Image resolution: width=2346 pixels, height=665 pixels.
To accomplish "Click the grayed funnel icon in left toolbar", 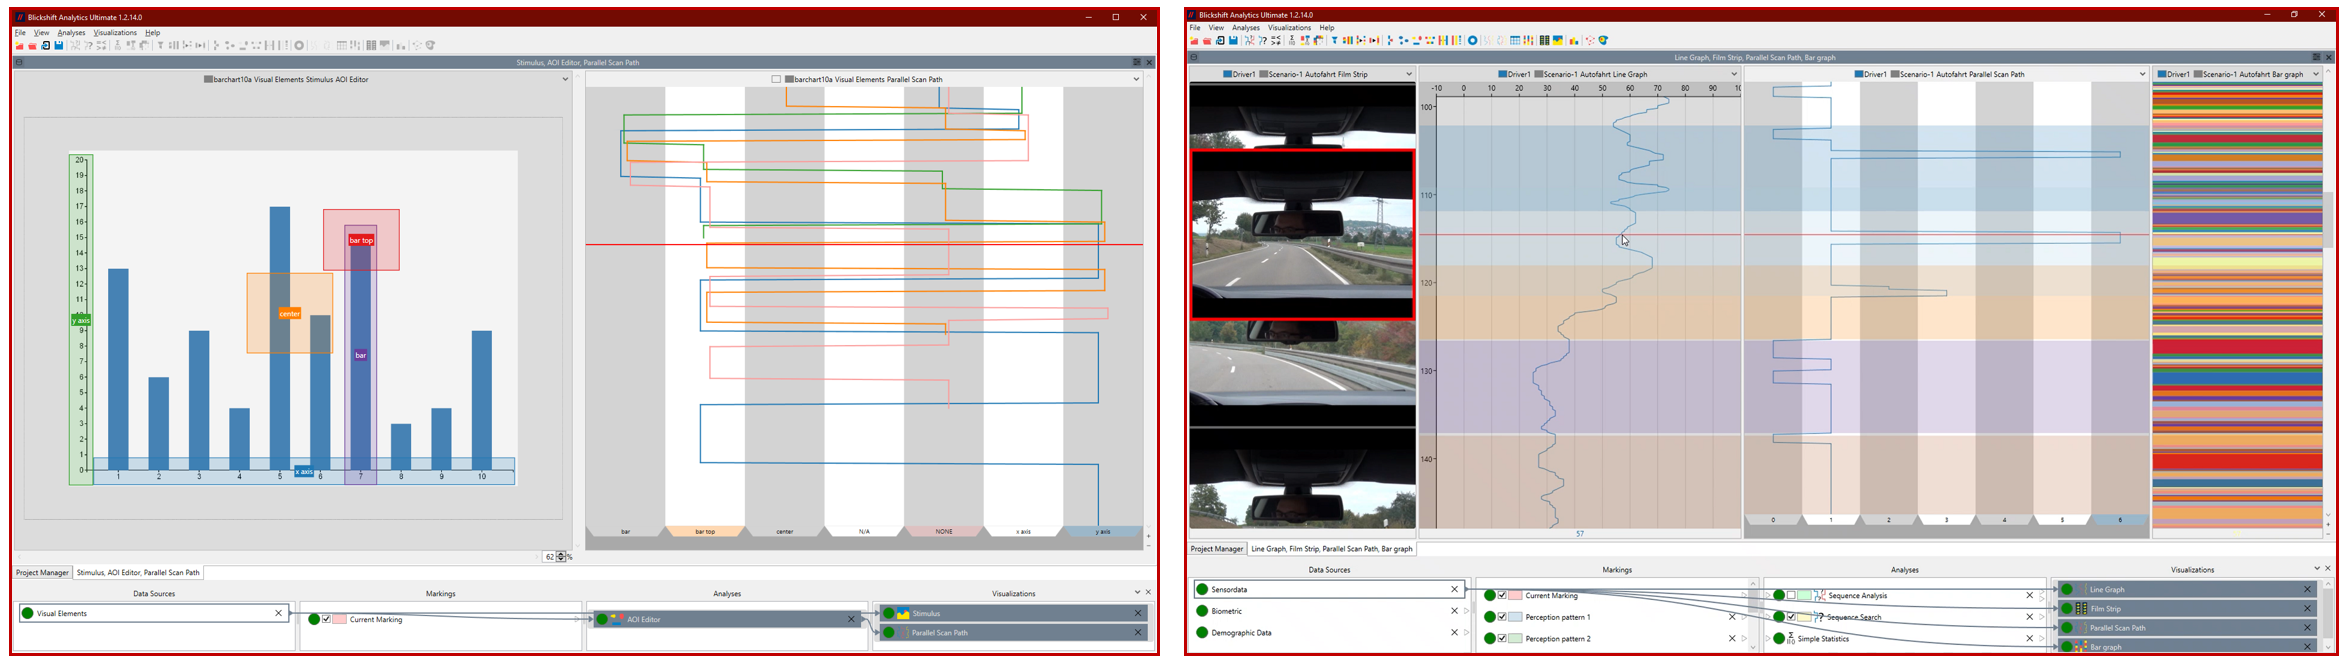I will [x=160, y=45].
